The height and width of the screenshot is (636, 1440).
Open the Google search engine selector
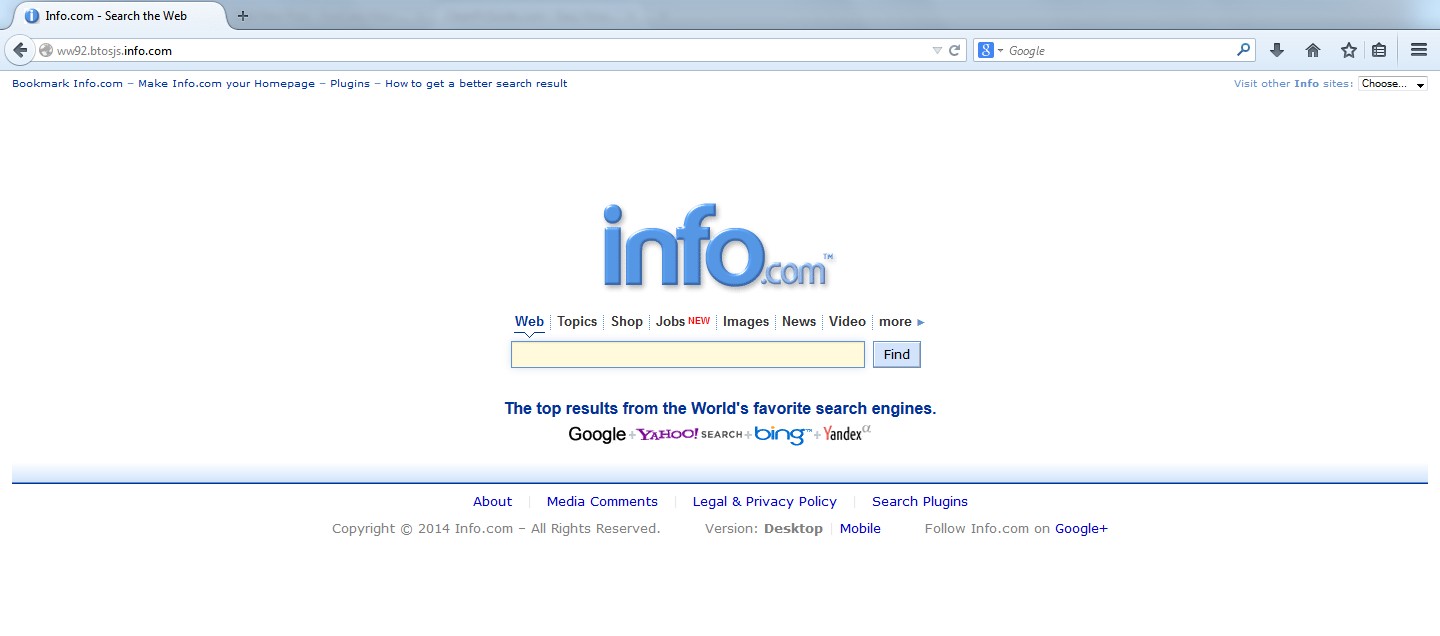(991, 50)
